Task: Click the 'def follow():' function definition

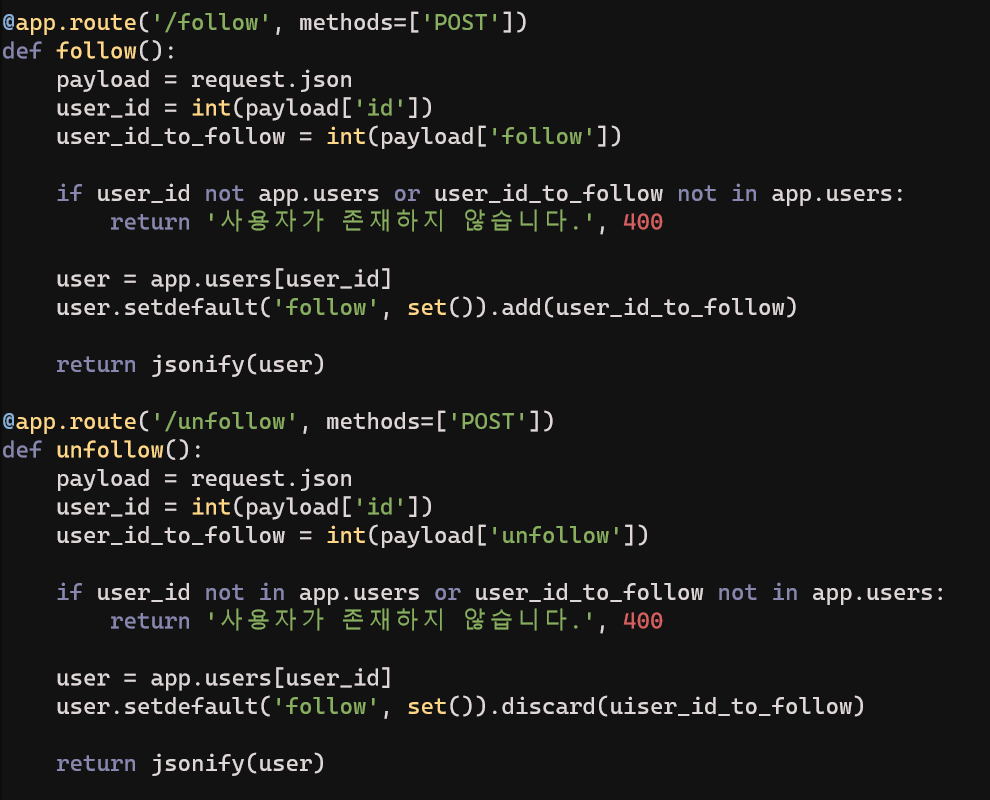Action: click(x=88, y=51)
